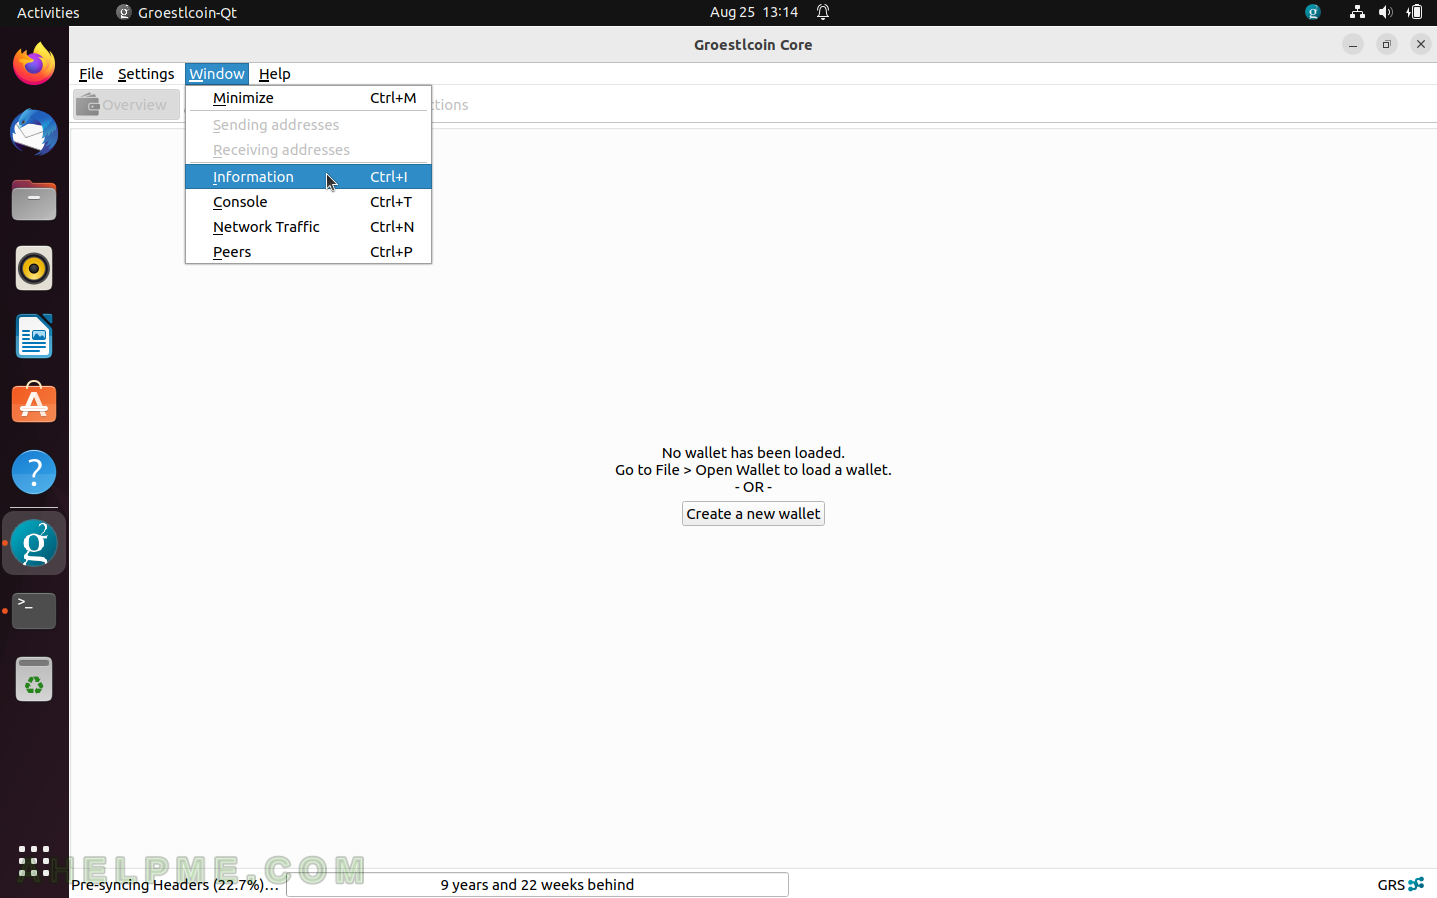This screenshot has width=1437, height=898.
Task: Open Rhythmbox music player in dock
Action: click(x=34, y=269)
